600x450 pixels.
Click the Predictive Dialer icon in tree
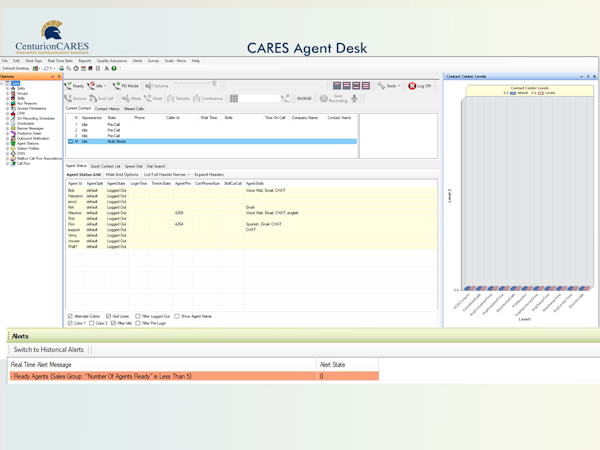pos(13,133)
